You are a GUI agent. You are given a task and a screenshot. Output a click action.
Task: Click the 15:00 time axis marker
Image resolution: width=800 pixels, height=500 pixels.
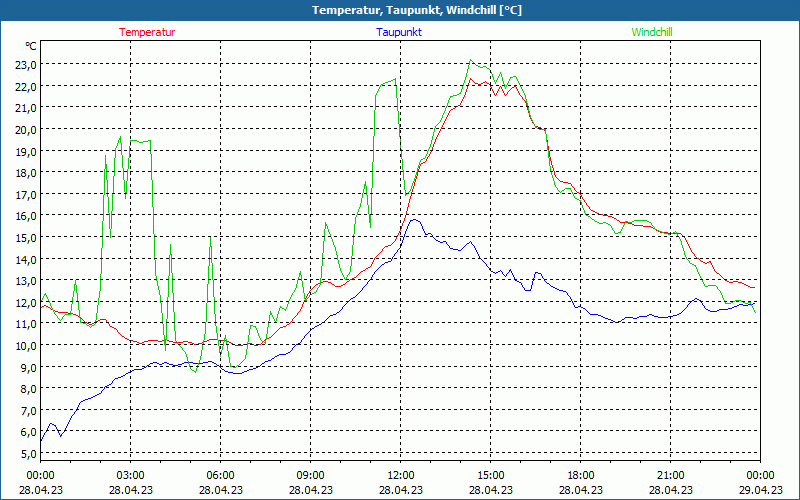[490, 475]
